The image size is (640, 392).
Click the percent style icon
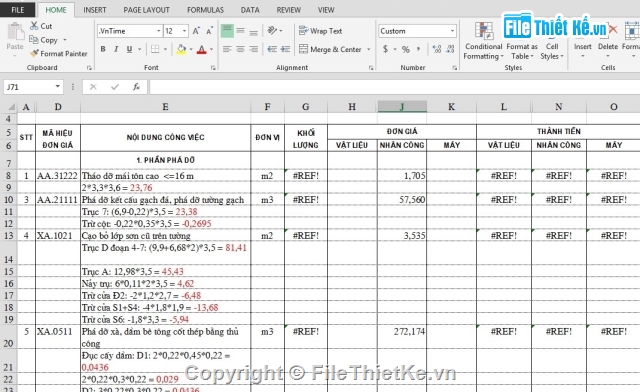405,49
